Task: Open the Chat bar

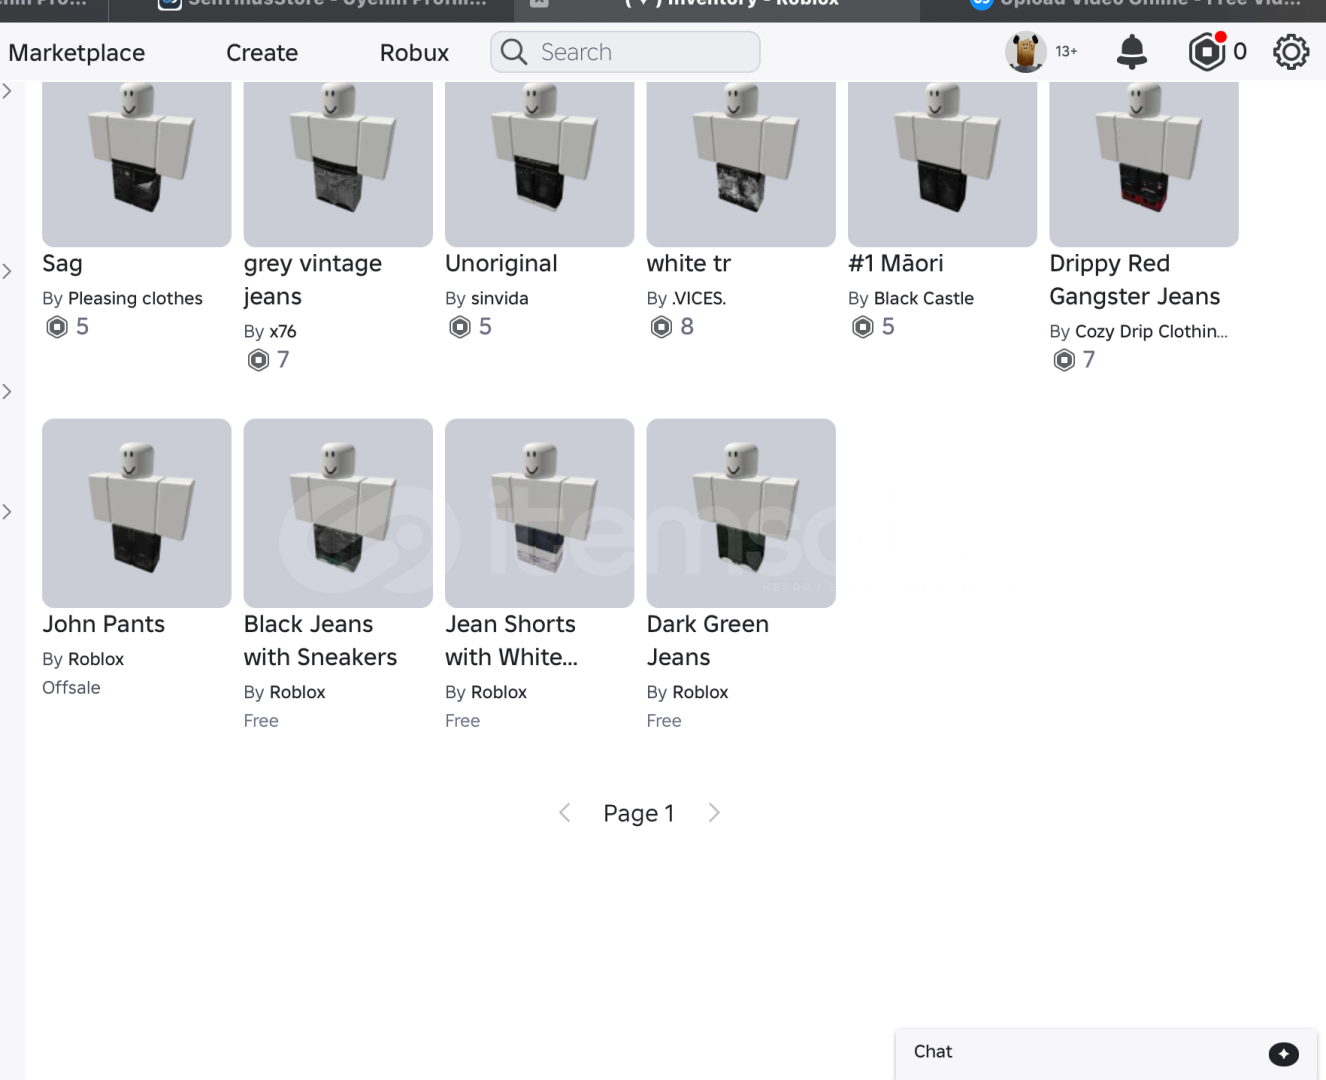Action: pyautogui.click(x=1106, y=1053)
